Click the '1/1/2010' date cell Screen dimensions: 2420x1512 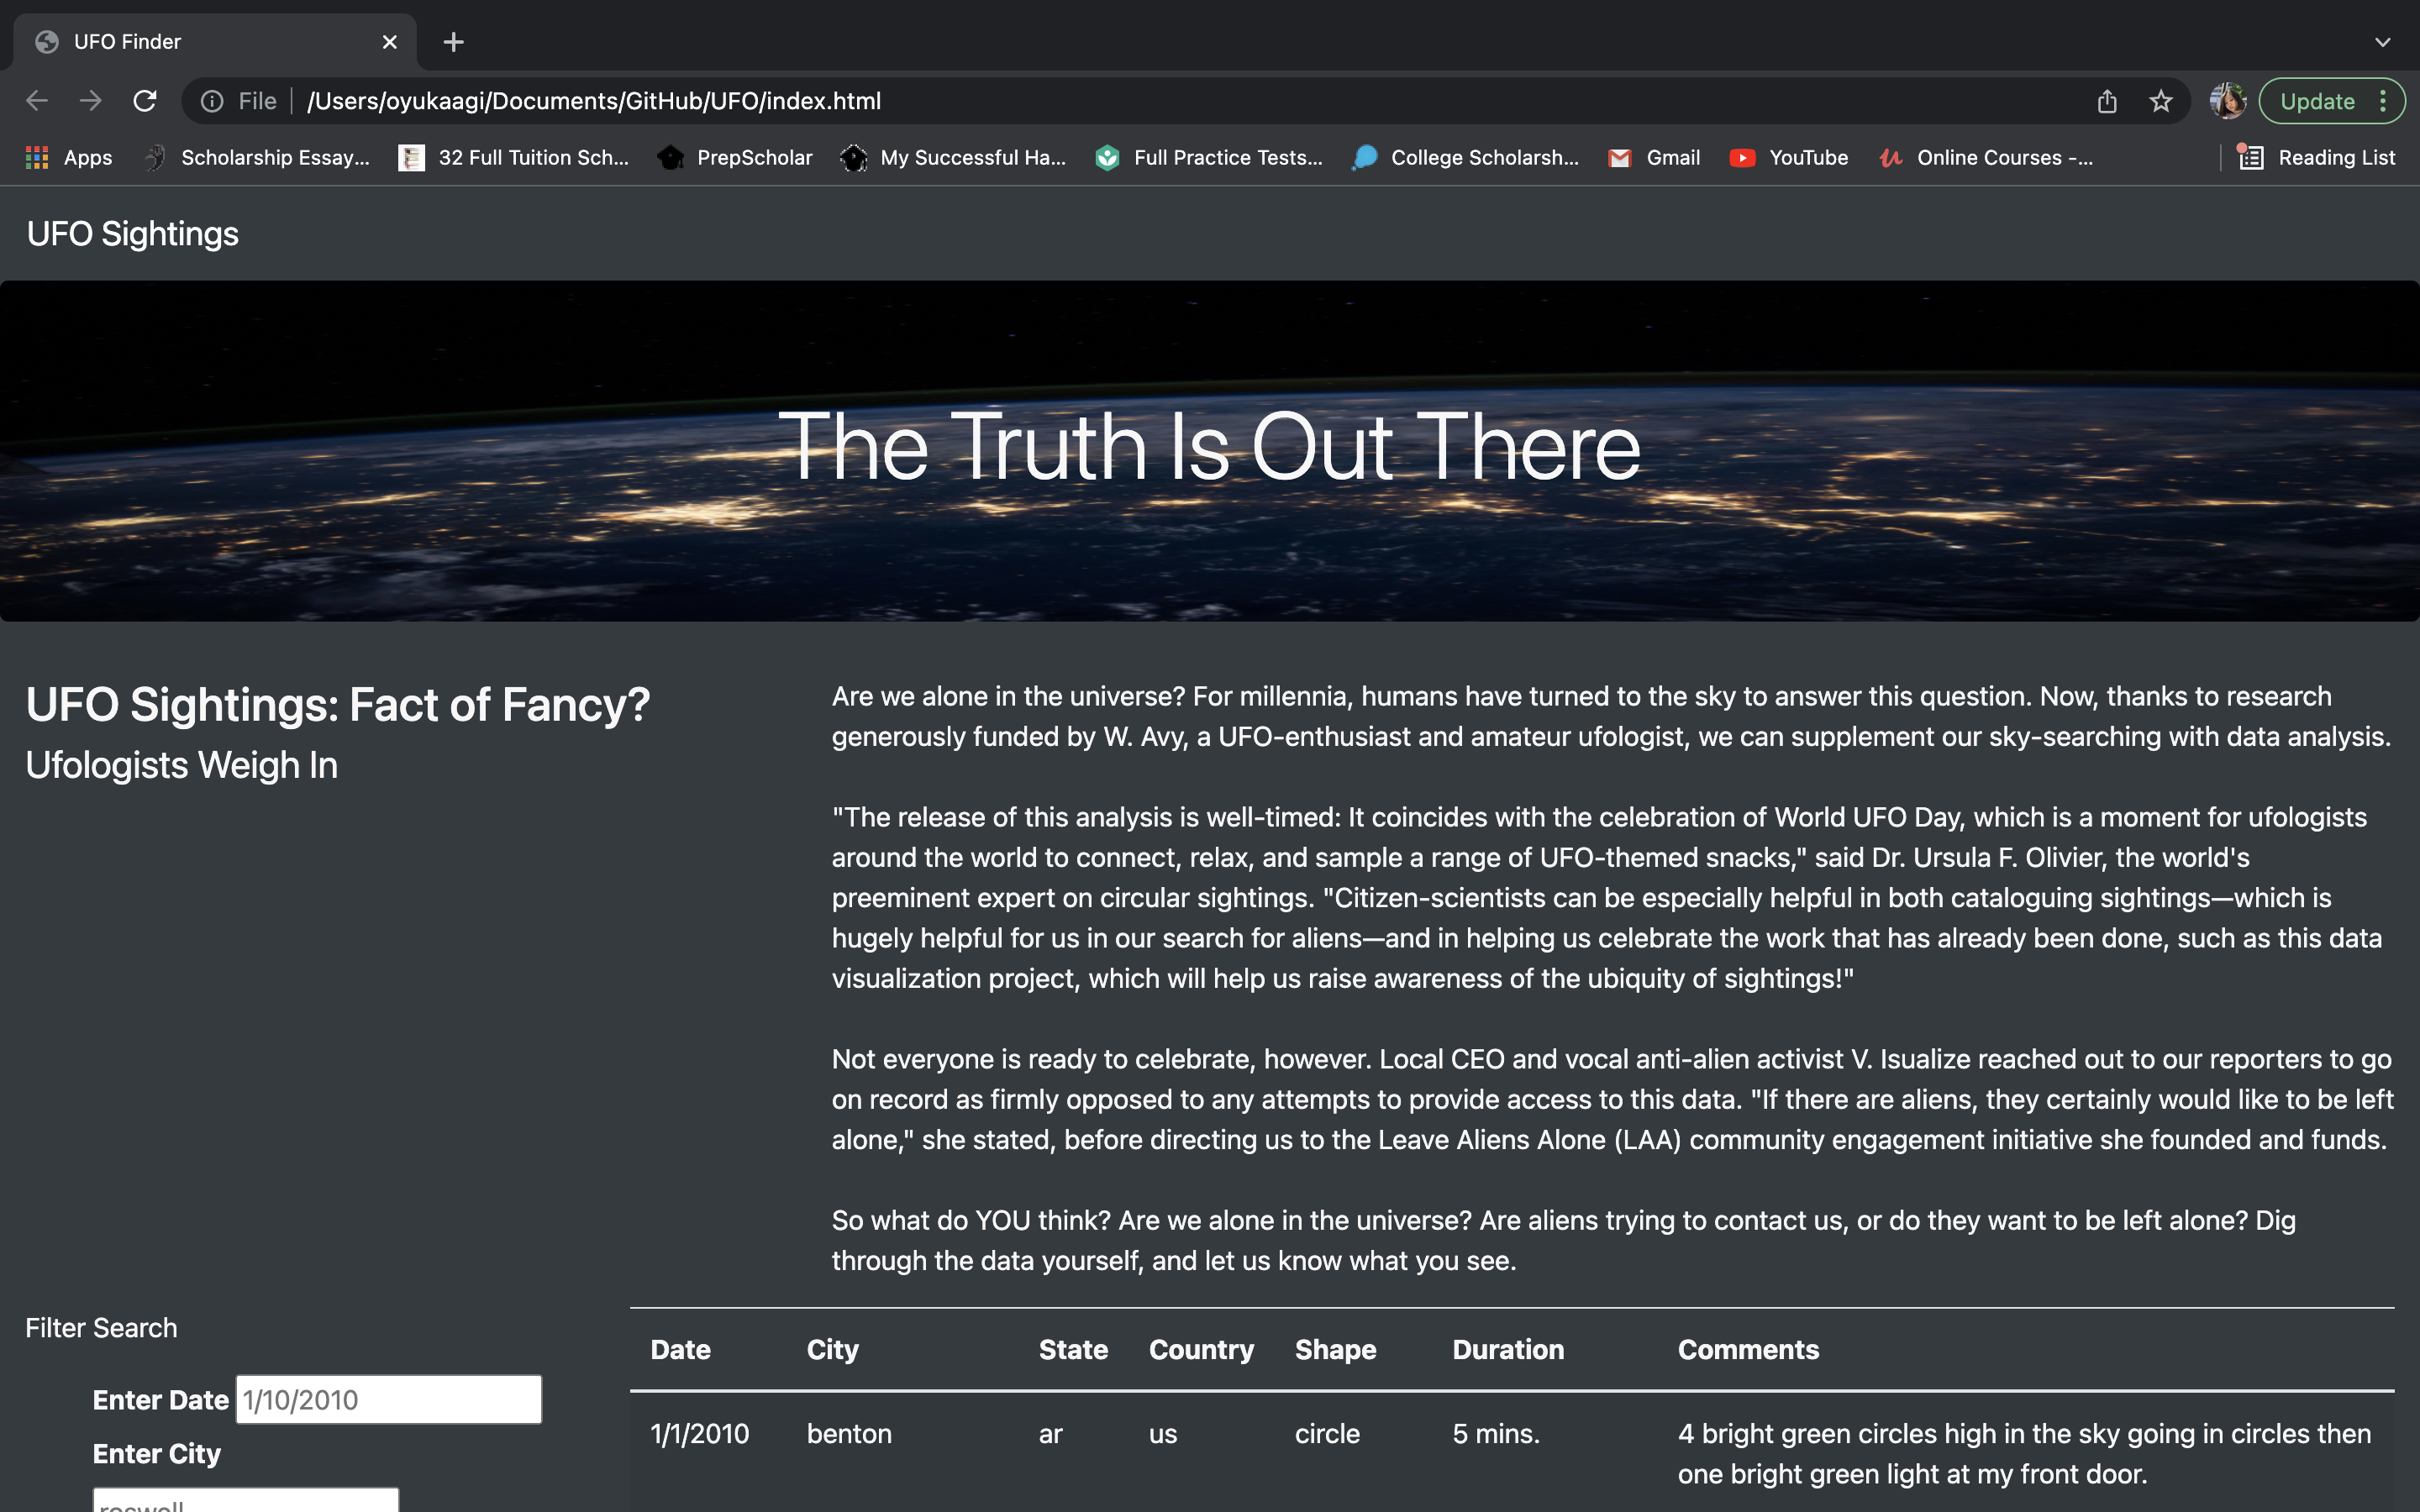699,1433
